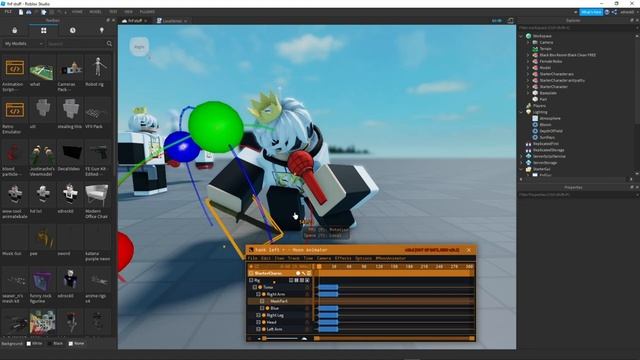Open the Effects menu in Moon Animator

click(343, 258)
